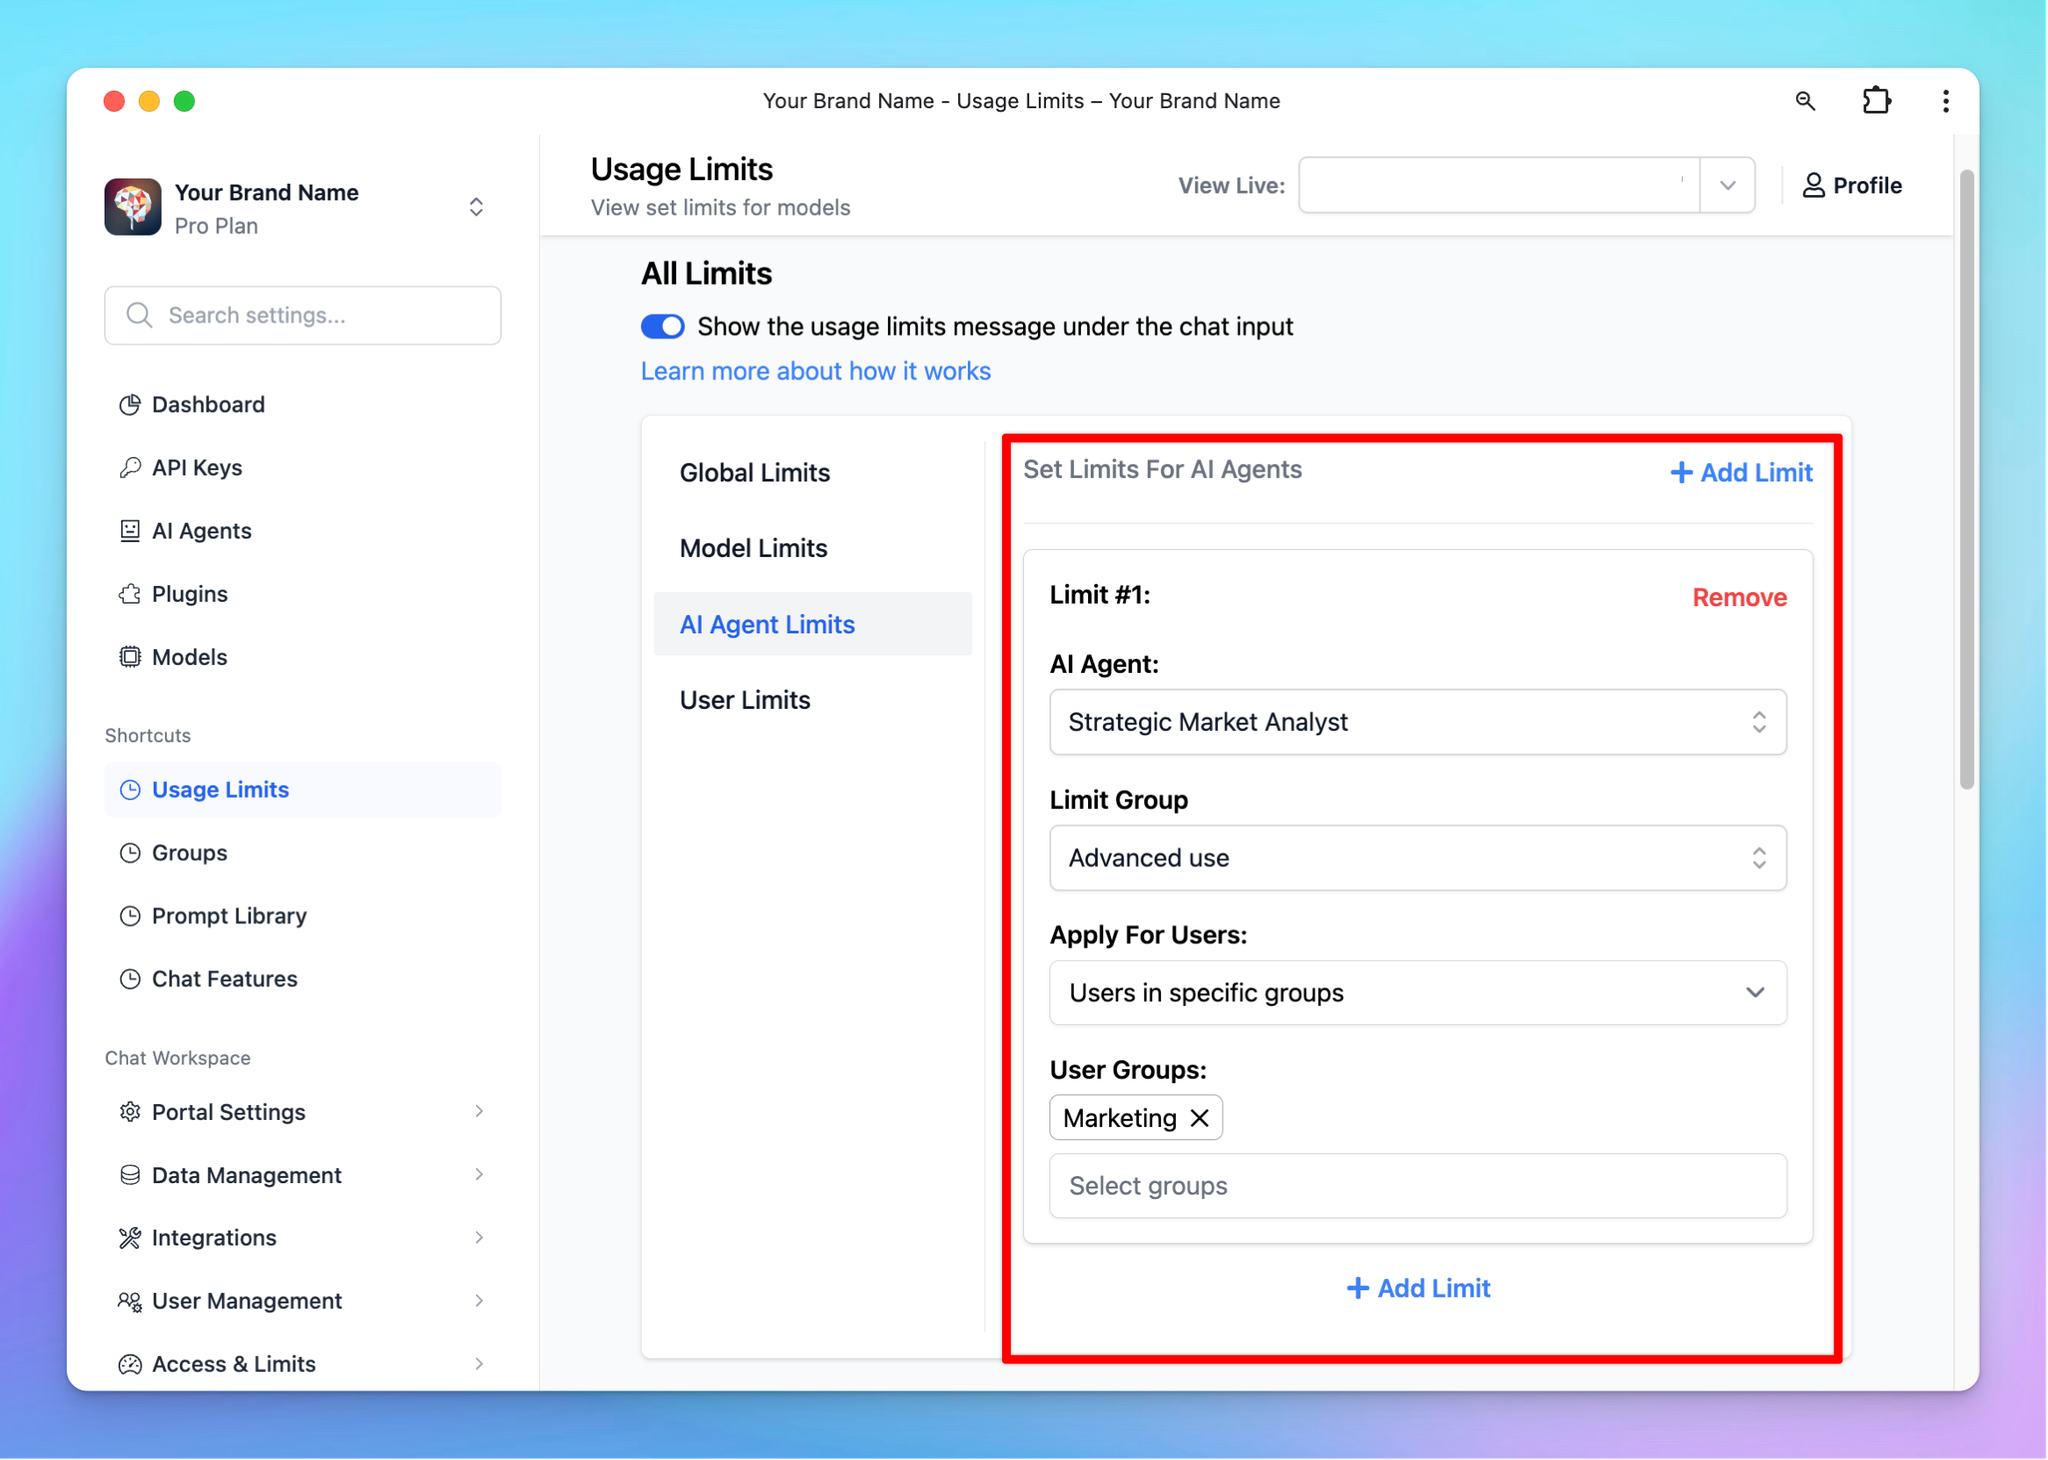Screen dimensions: 2048x1460
Task: Expand Data Management chevron
Action: click(x=480, y=1175)
